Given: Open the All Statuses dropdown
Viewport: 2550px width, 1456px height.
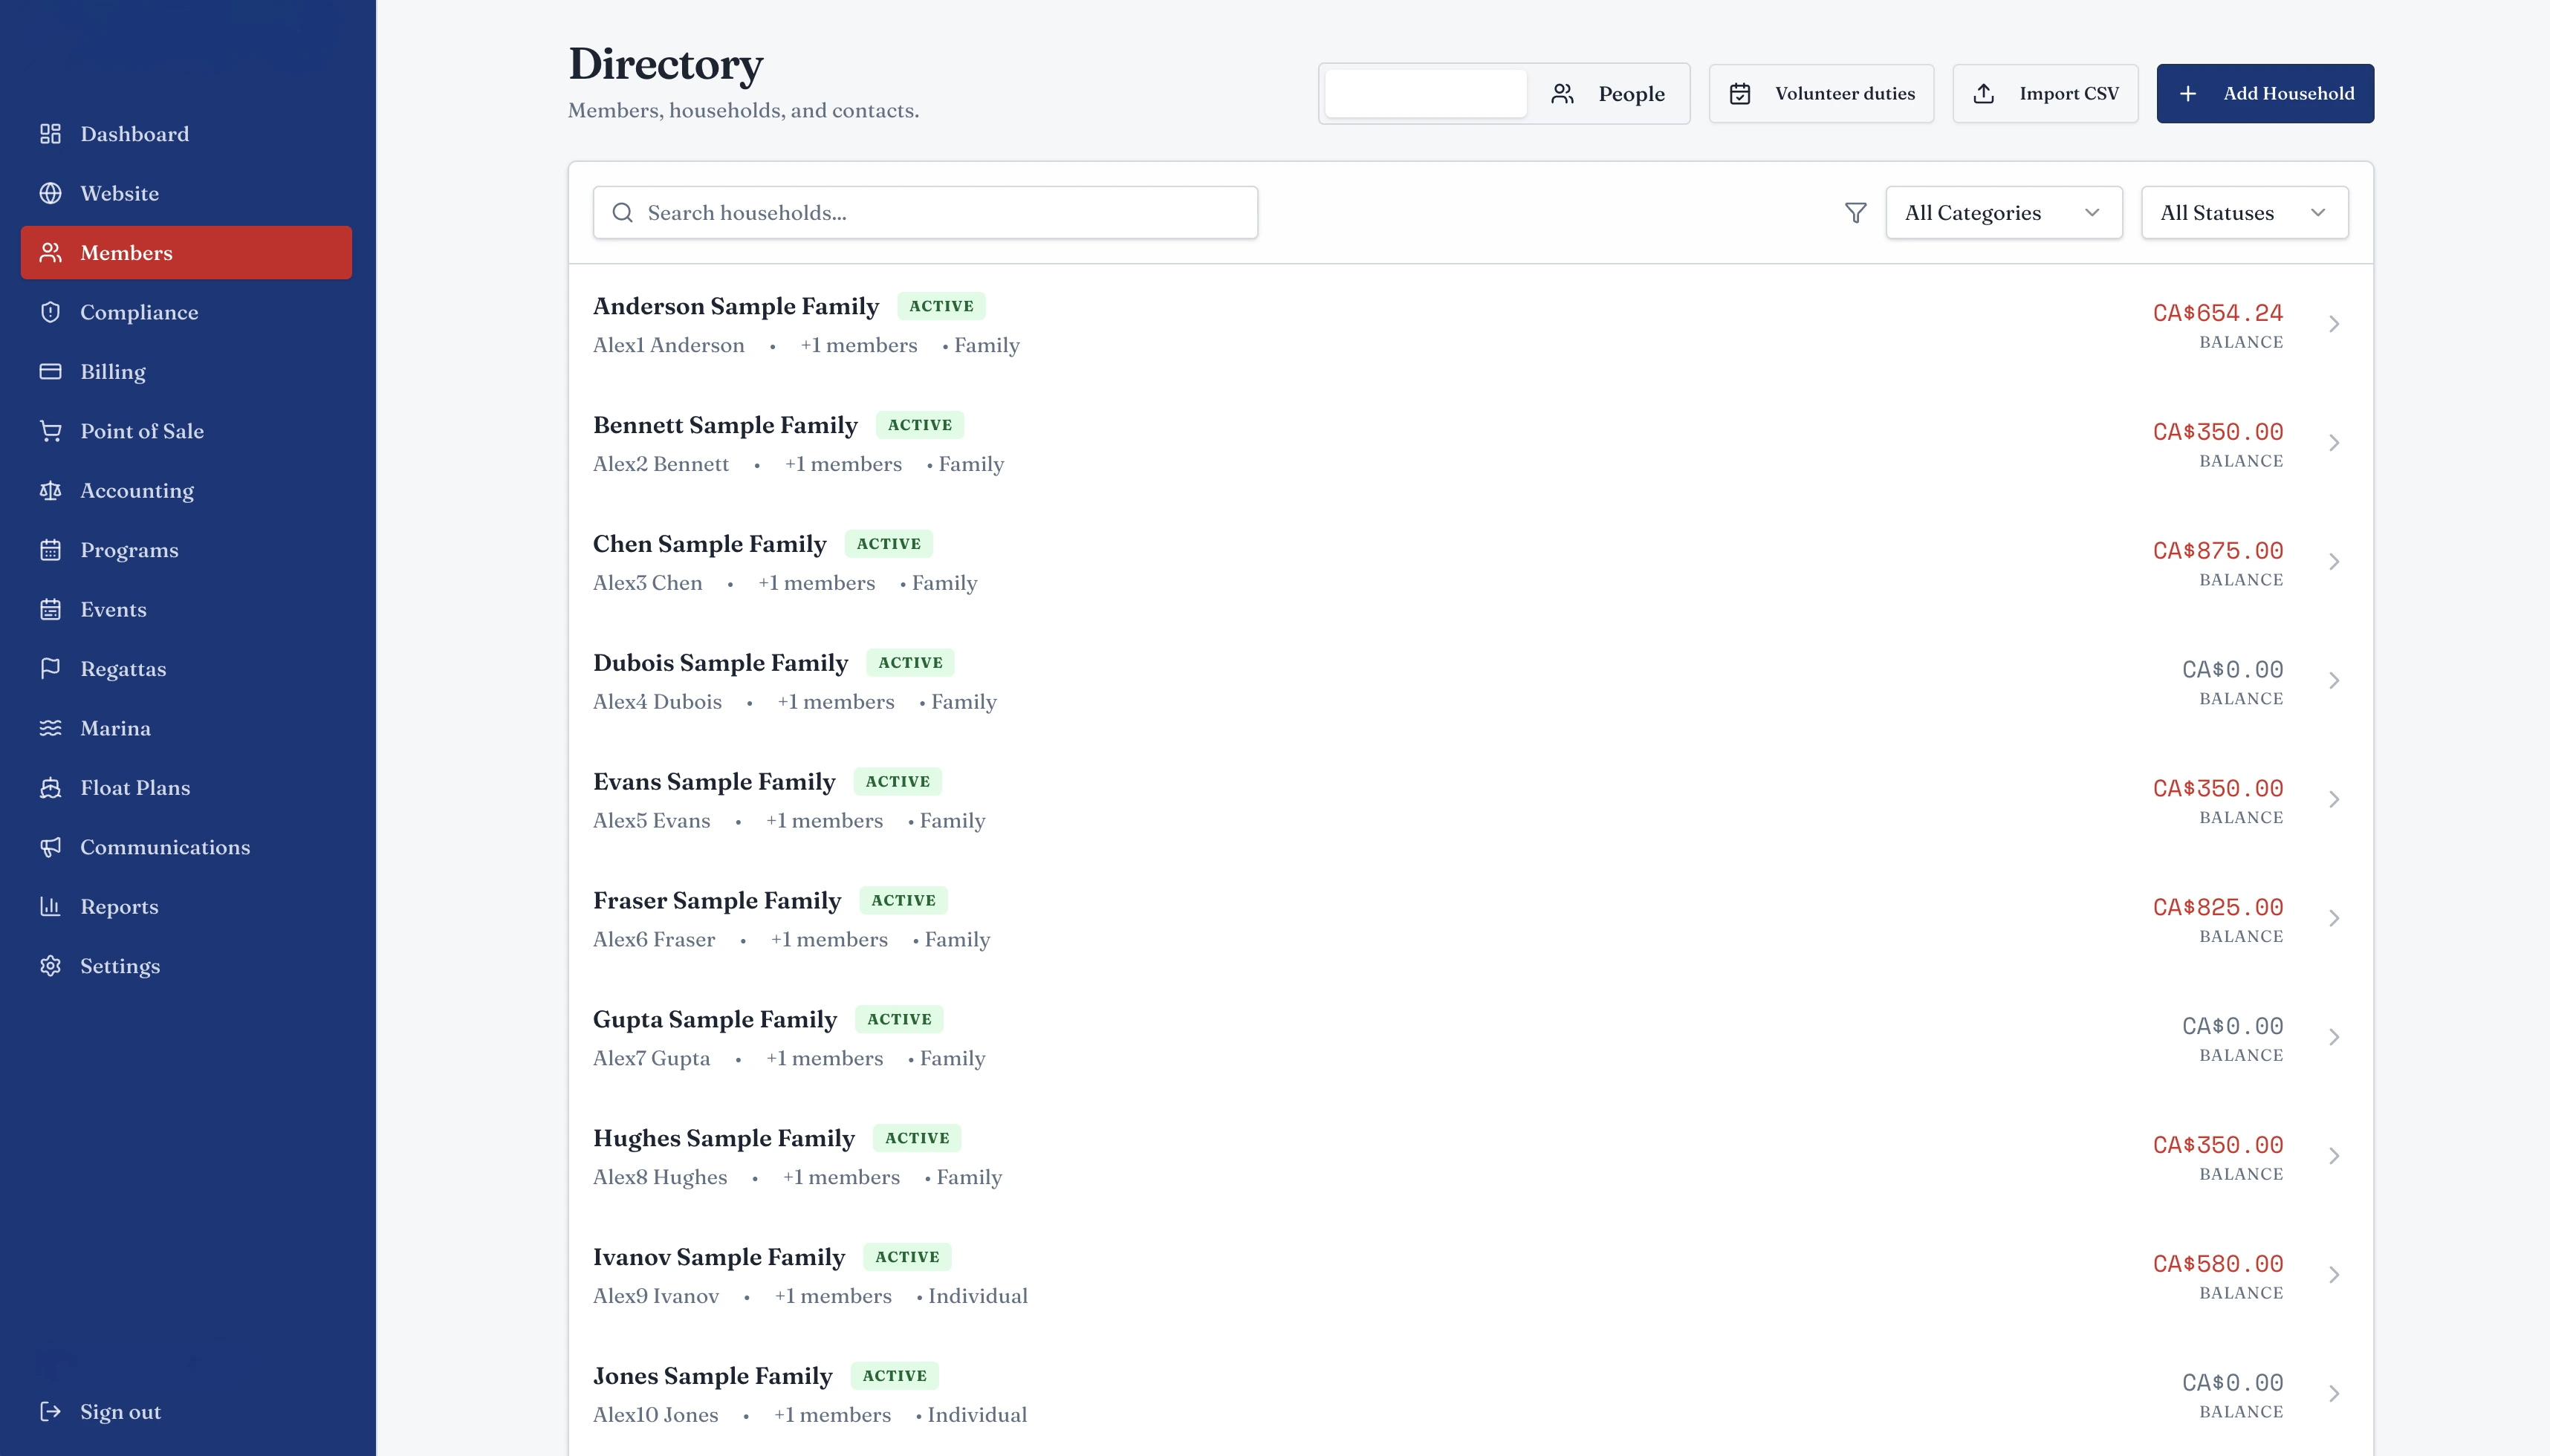Looking at the screenshot, I should click(x=2245, y=212).
